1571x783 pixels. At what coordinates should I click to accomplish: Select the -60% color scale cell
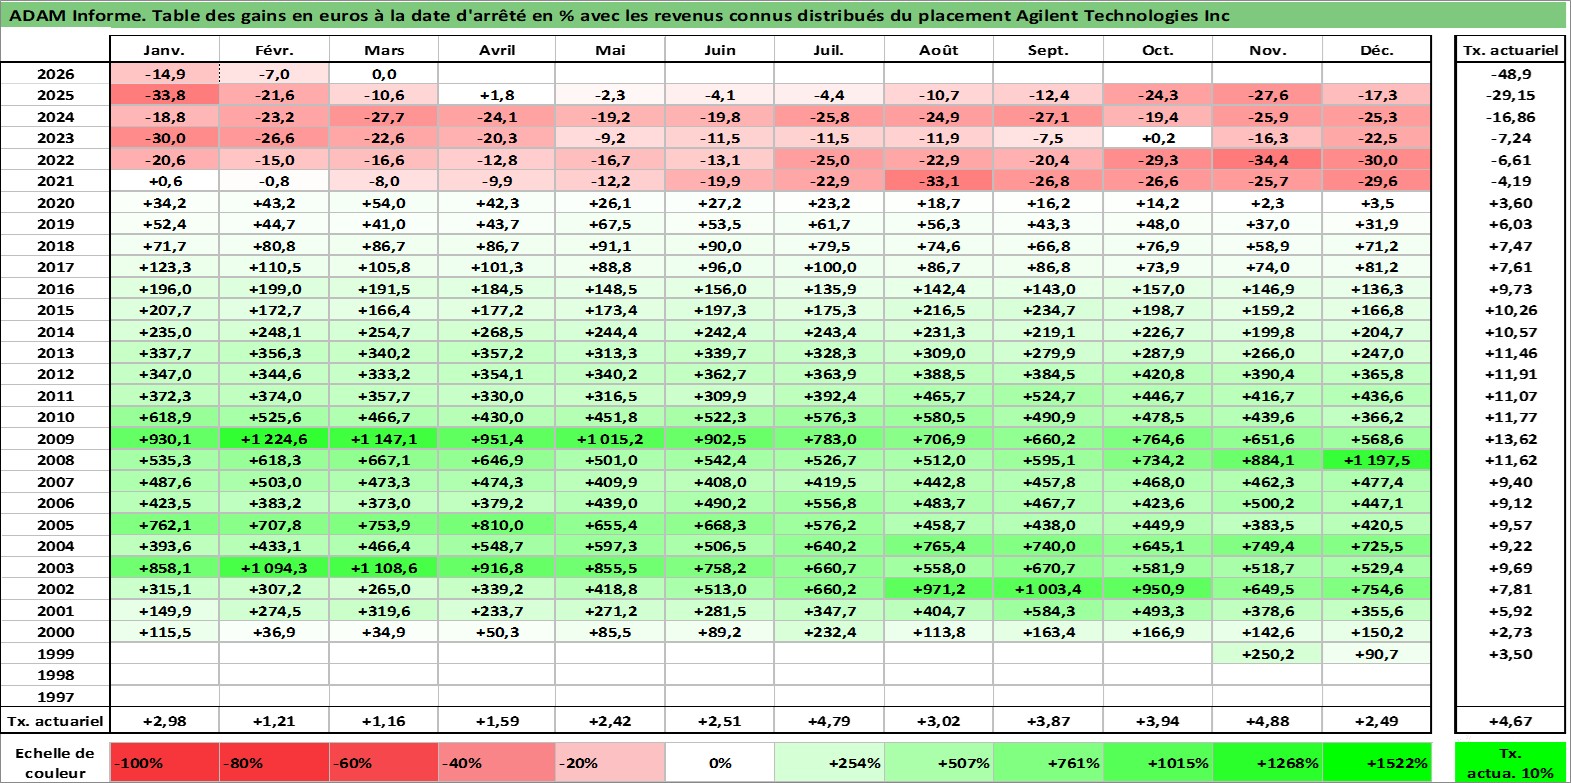pos(384,762)
